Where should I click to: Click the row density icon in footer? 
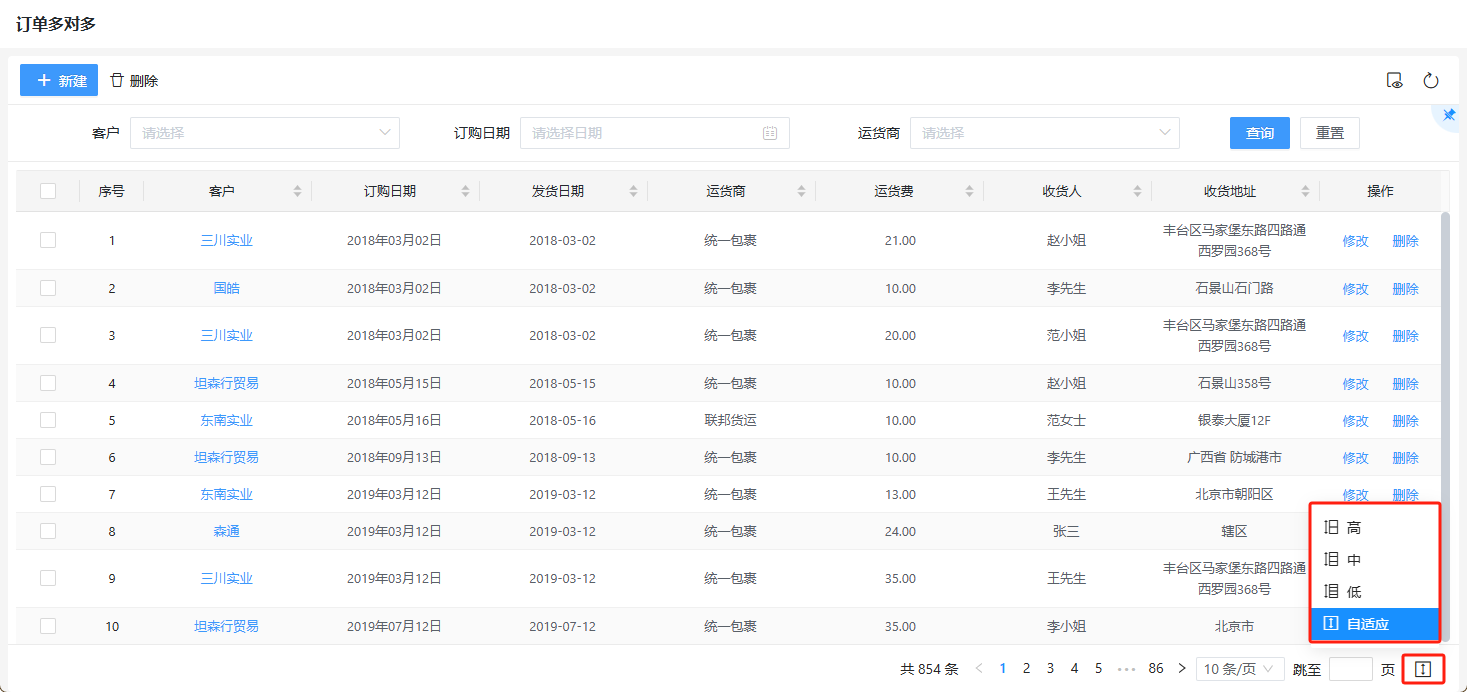coord(1423,669)
